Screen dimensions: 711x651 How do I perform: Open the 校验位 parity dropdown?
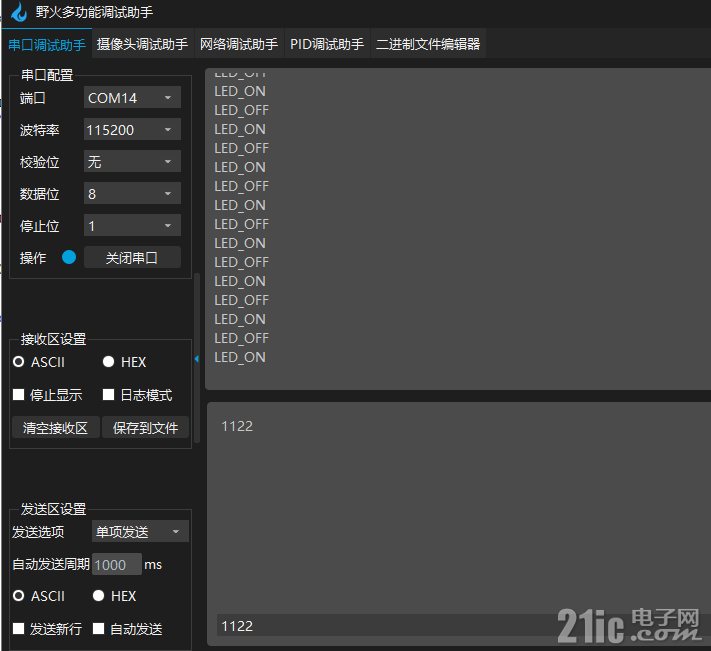click(x=132, y=161)
